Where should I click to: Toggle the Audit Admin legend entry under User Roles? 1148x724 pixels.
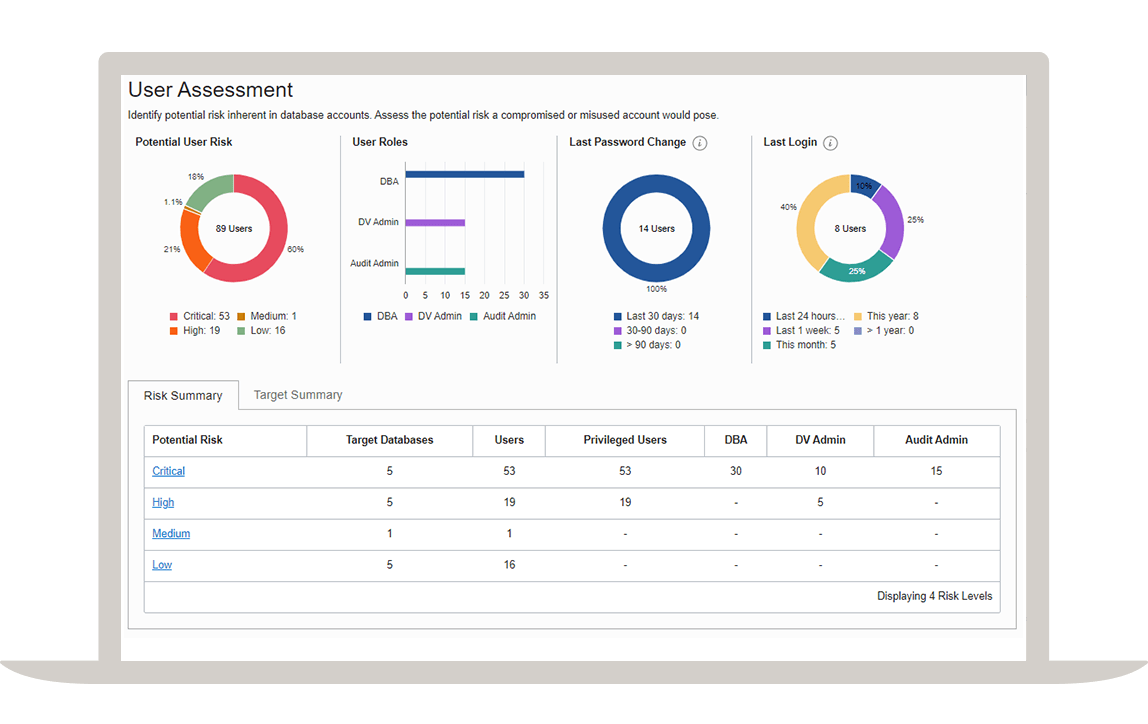tap(502, 316)
